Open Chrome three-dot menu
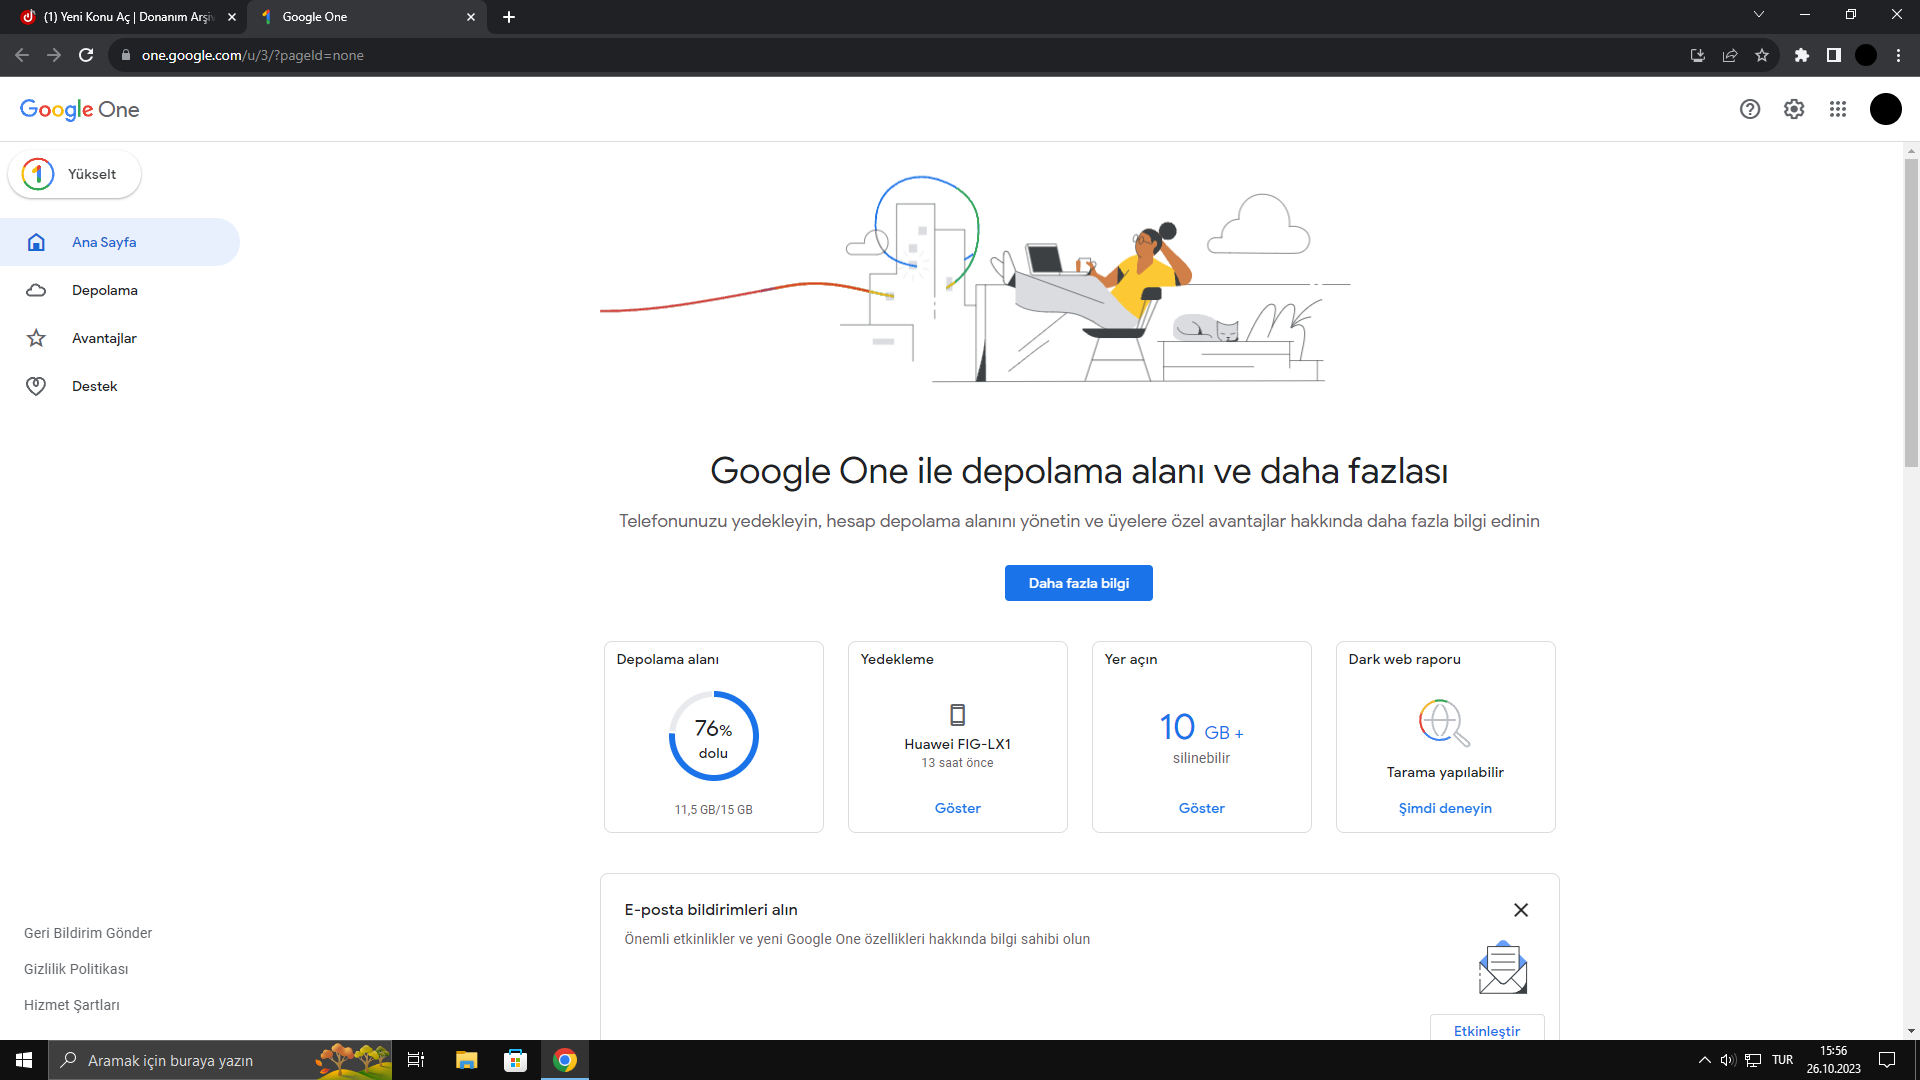The height and width of the screenshot is (1080, 1920). coord(1898,55)
